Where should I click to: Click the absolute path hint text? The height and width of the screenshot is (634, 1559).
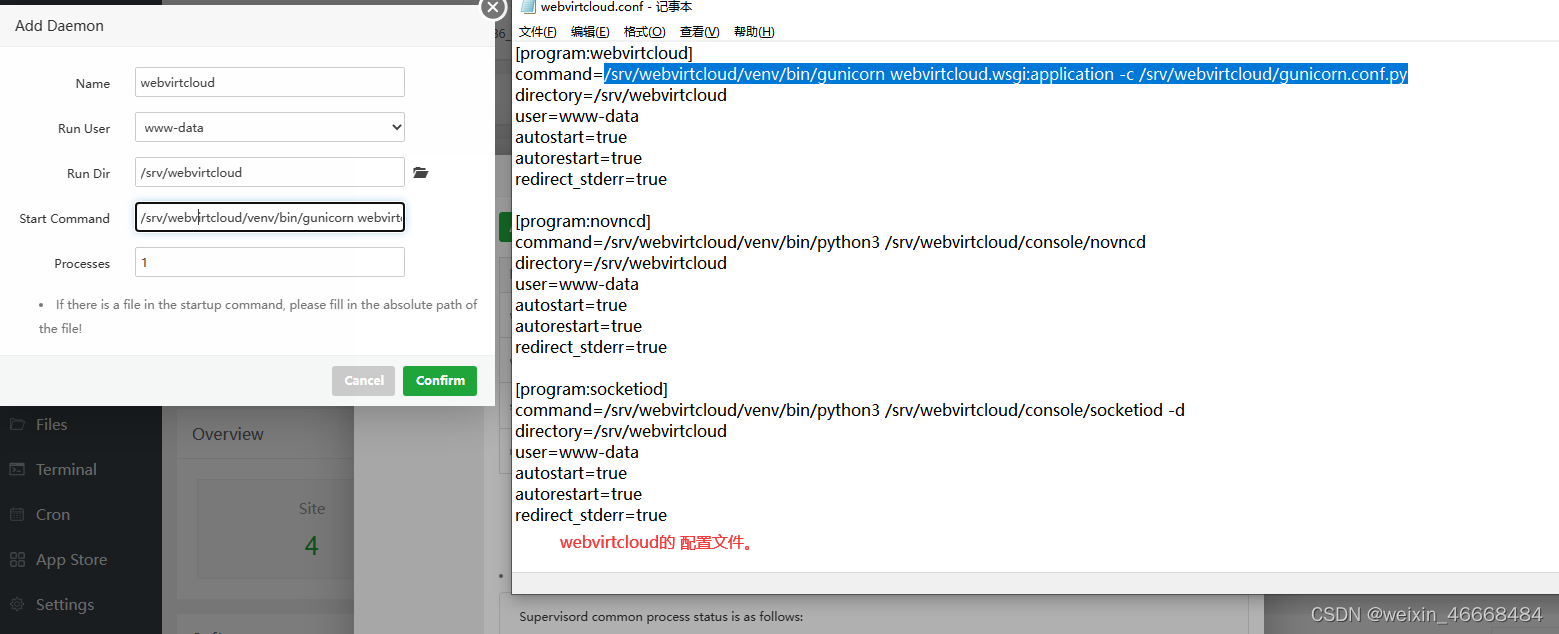(258, 316)
